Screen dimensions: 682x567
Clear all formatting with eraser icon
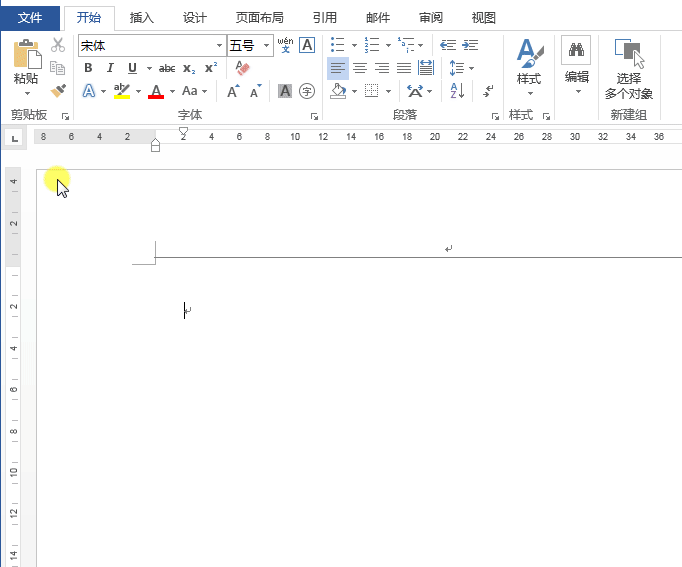coord(242,68)
